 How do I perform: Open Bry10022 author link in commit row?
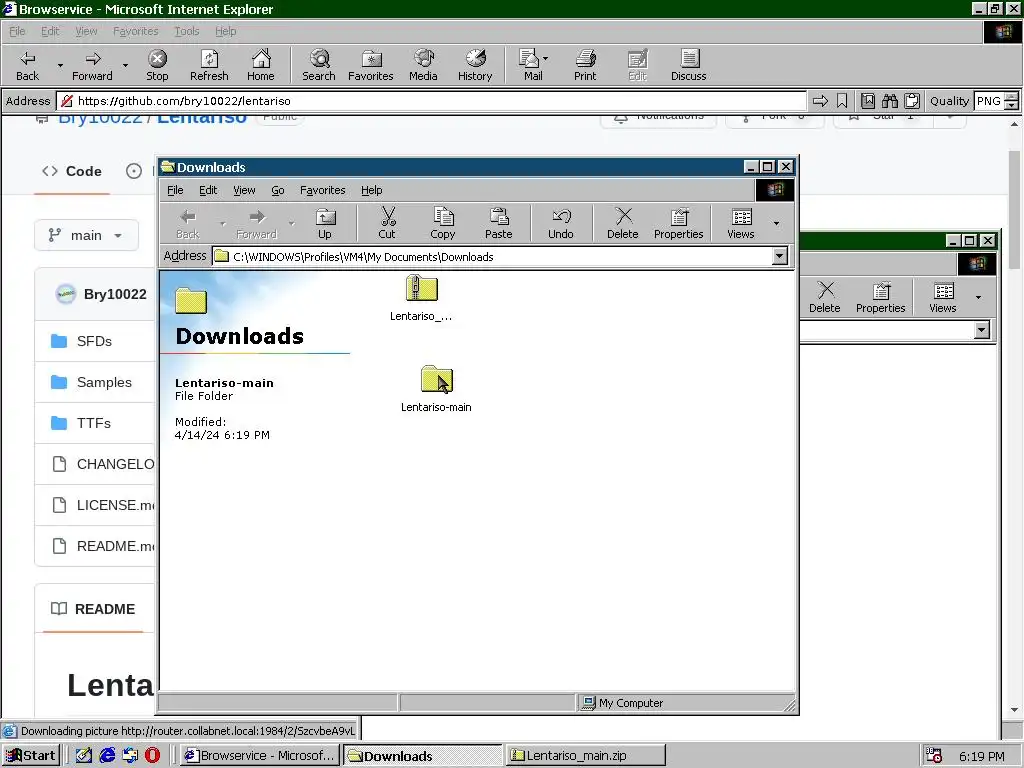click(115, 294)
